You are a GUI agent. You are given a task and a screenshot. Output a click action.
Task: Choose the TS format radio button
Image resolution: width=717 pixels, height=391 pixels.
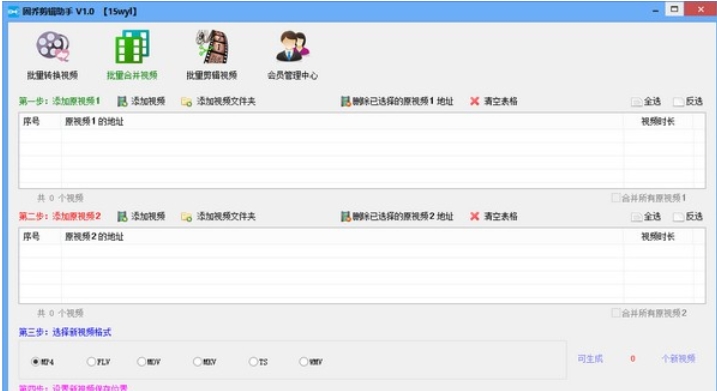[253, 362]
